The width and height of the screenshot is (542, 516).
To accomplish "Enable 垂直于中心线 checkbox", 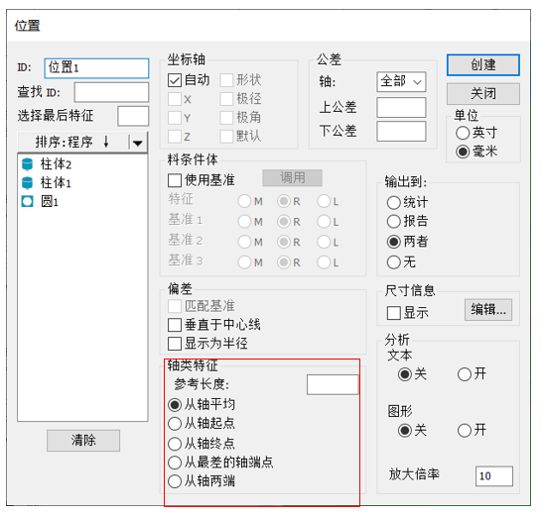I will [175, 325].
